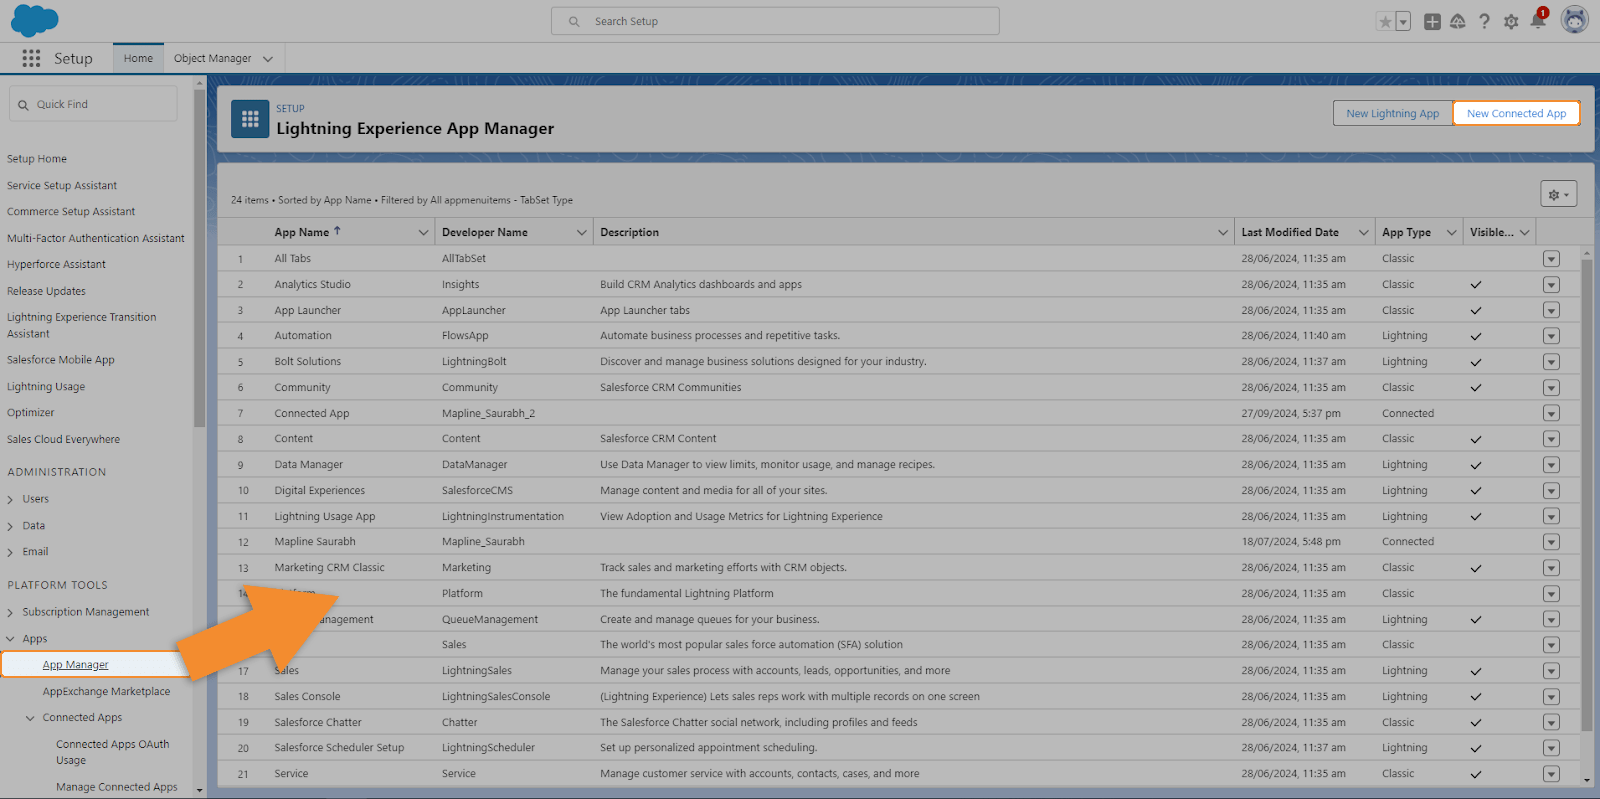Collapse the Connected Apps node

pyautogui.click(x=30, y=718)
